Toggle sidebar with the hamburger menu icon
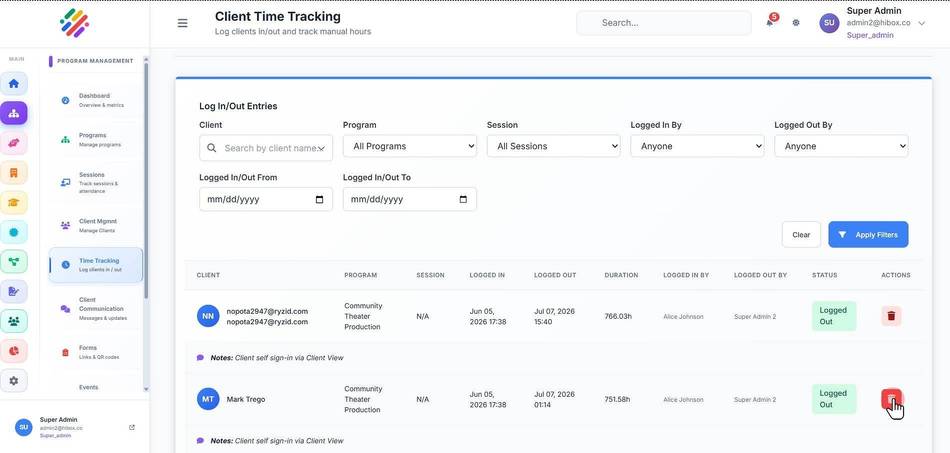The width and height of the screenshot is (950, 453). coord(182,23)
